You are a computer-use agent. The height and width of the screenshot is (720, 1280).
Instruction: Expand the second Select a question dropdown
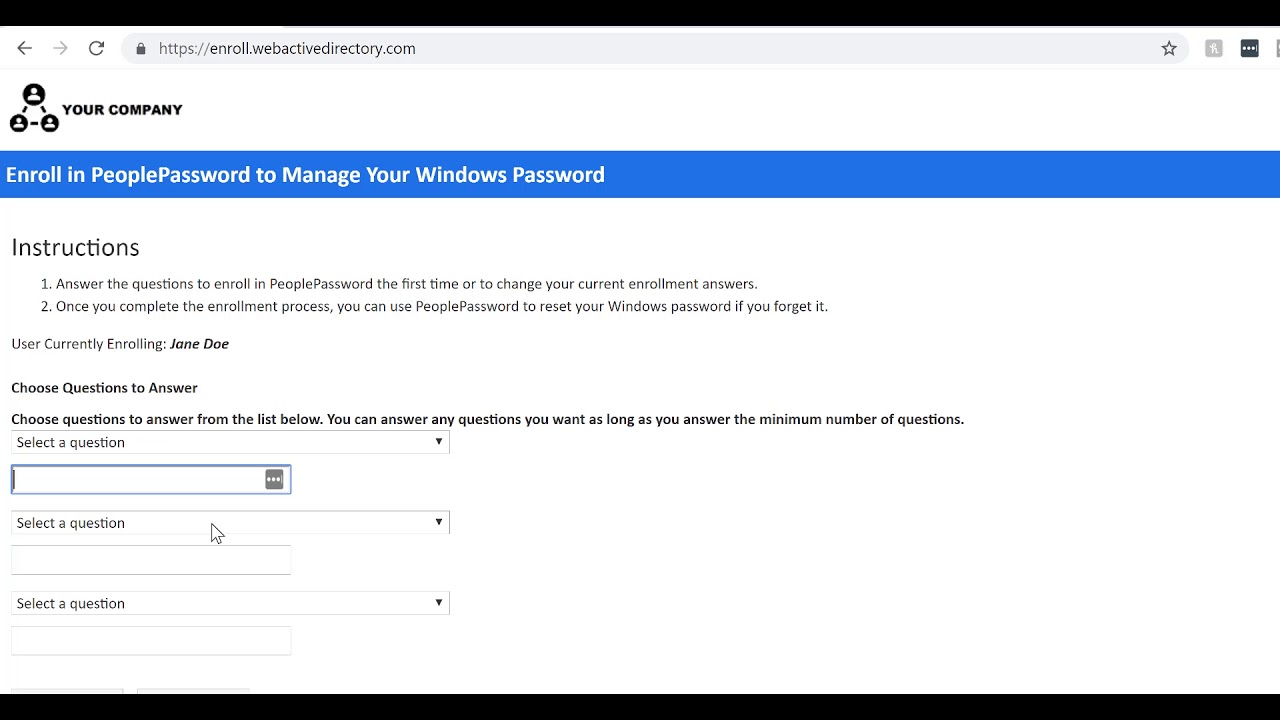pos(230,523)
